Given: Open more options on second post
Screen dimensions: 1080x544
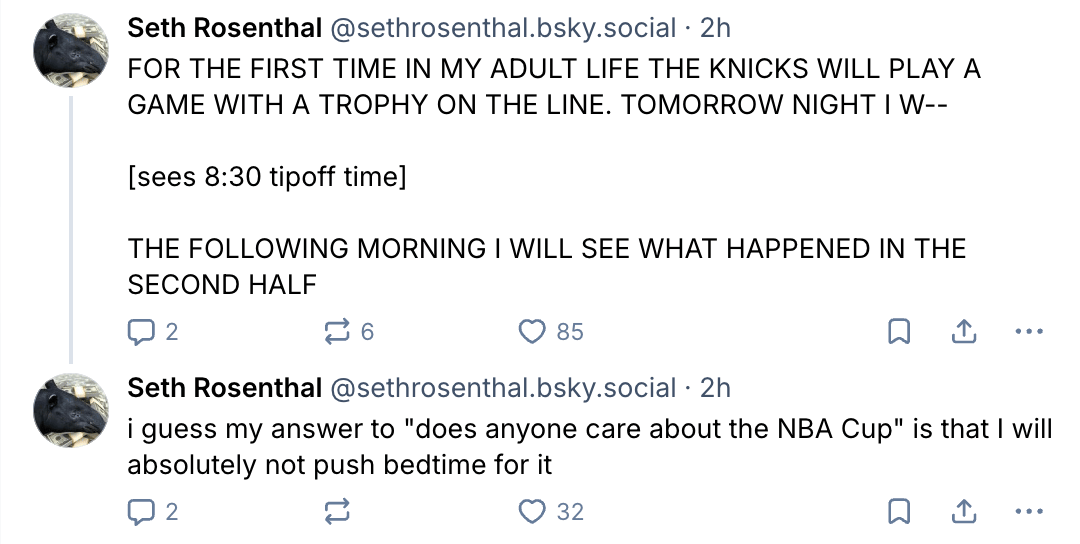Looking at the screenshot, I should coord(1028,512).
